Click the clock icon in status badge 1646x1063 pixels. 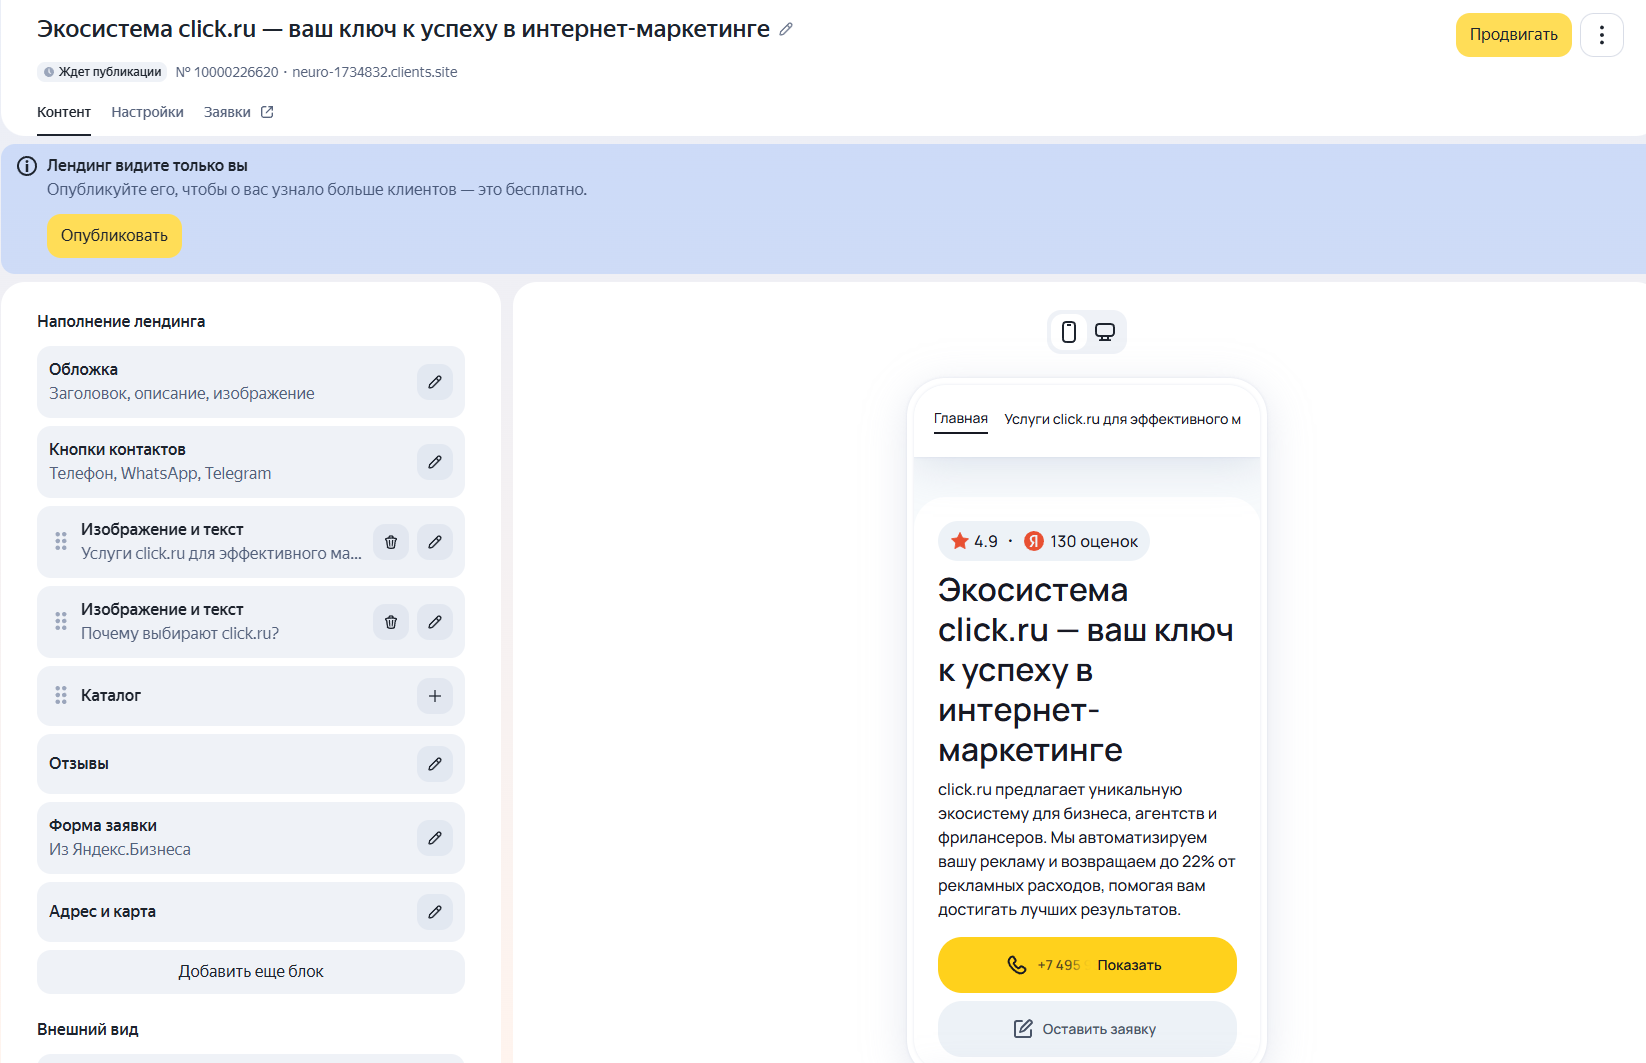click(49, 72)
